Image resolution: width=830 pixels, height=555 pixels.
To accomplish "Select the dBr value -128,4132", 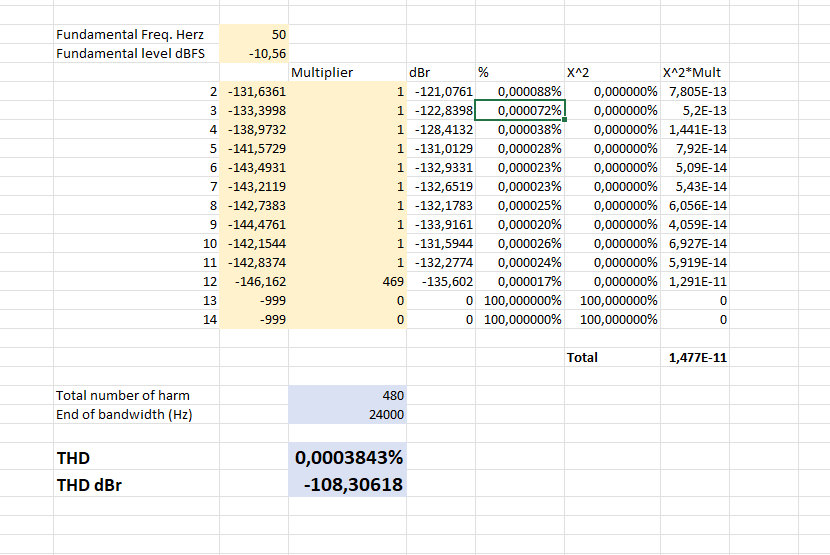I will point(441,130).
